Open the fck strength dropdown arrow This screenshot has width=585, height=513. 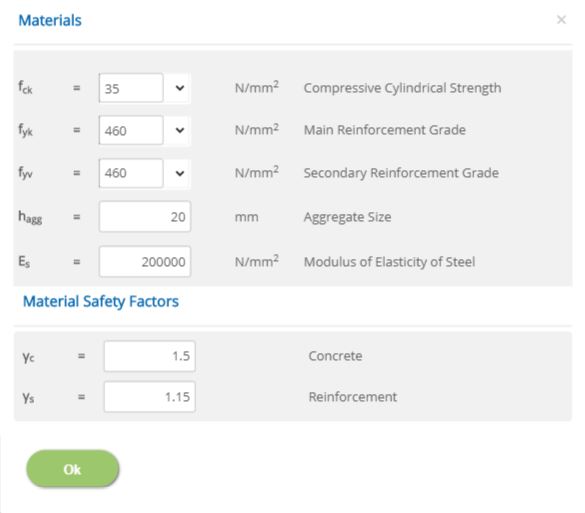pos(180,88)
